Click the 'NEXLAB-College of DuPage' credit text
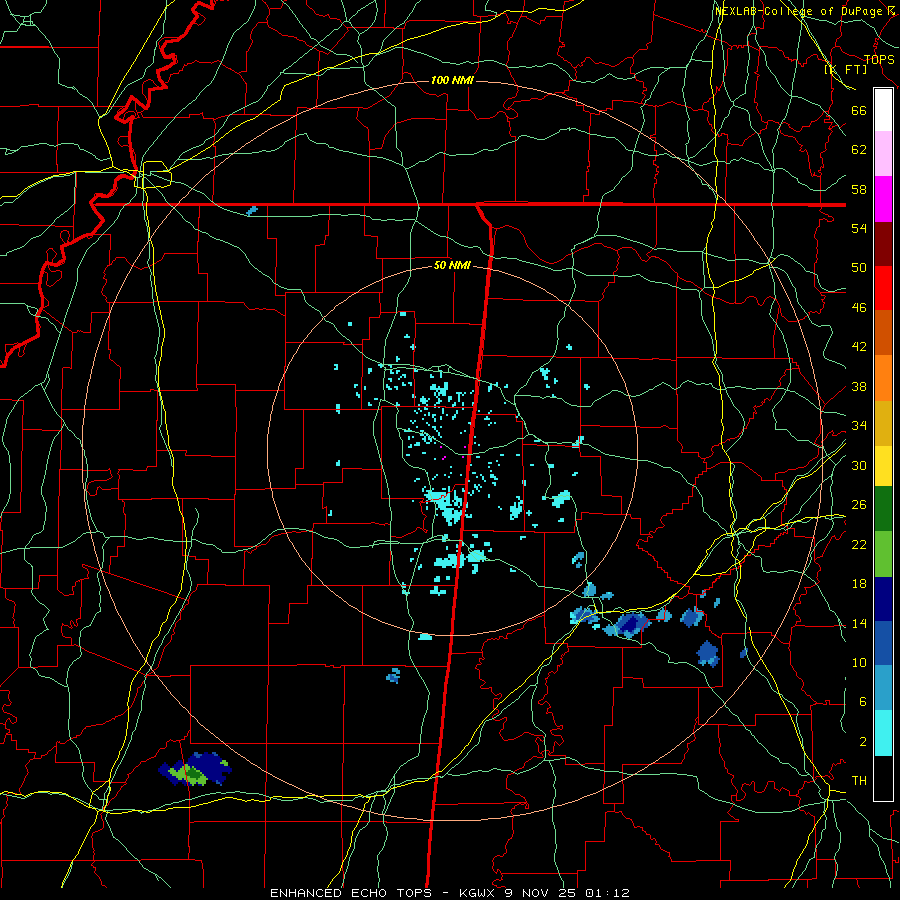900x900 pixels. coord(798,11)
